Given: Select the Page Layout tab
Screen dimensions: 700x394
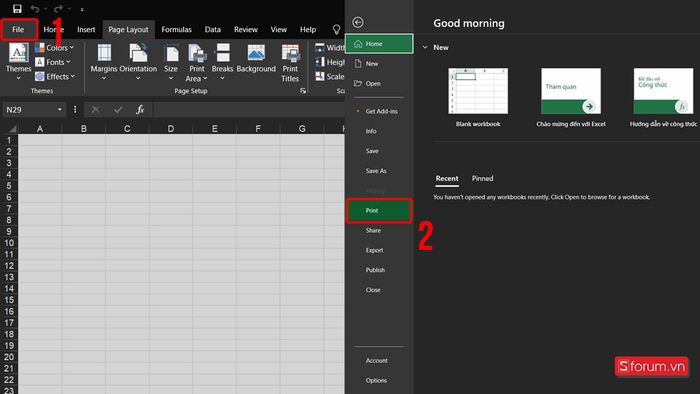Looking at the screenshot, I should click(x=128, y=29).
